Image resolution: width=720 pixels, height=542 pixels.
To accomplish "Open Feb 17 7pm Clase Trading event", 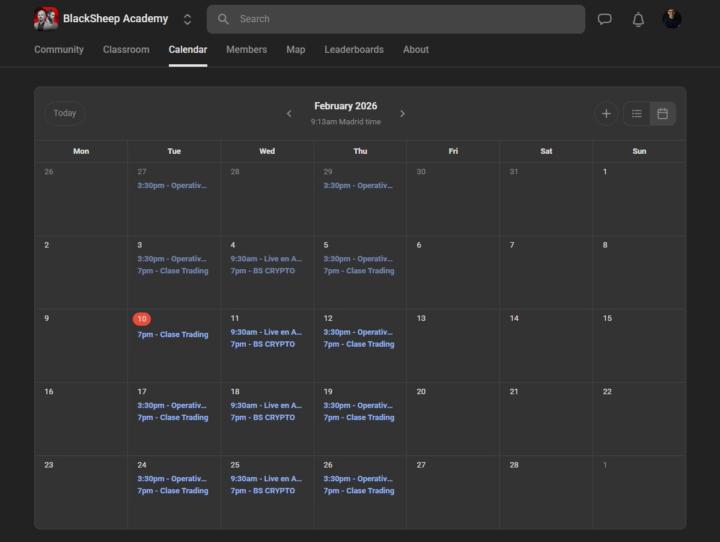I will pos(173,418).
